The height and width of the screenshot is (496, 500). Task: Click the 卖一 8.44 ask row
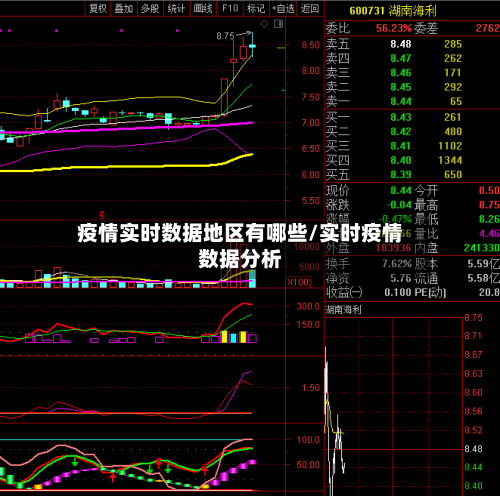click(x=412, y=101)
